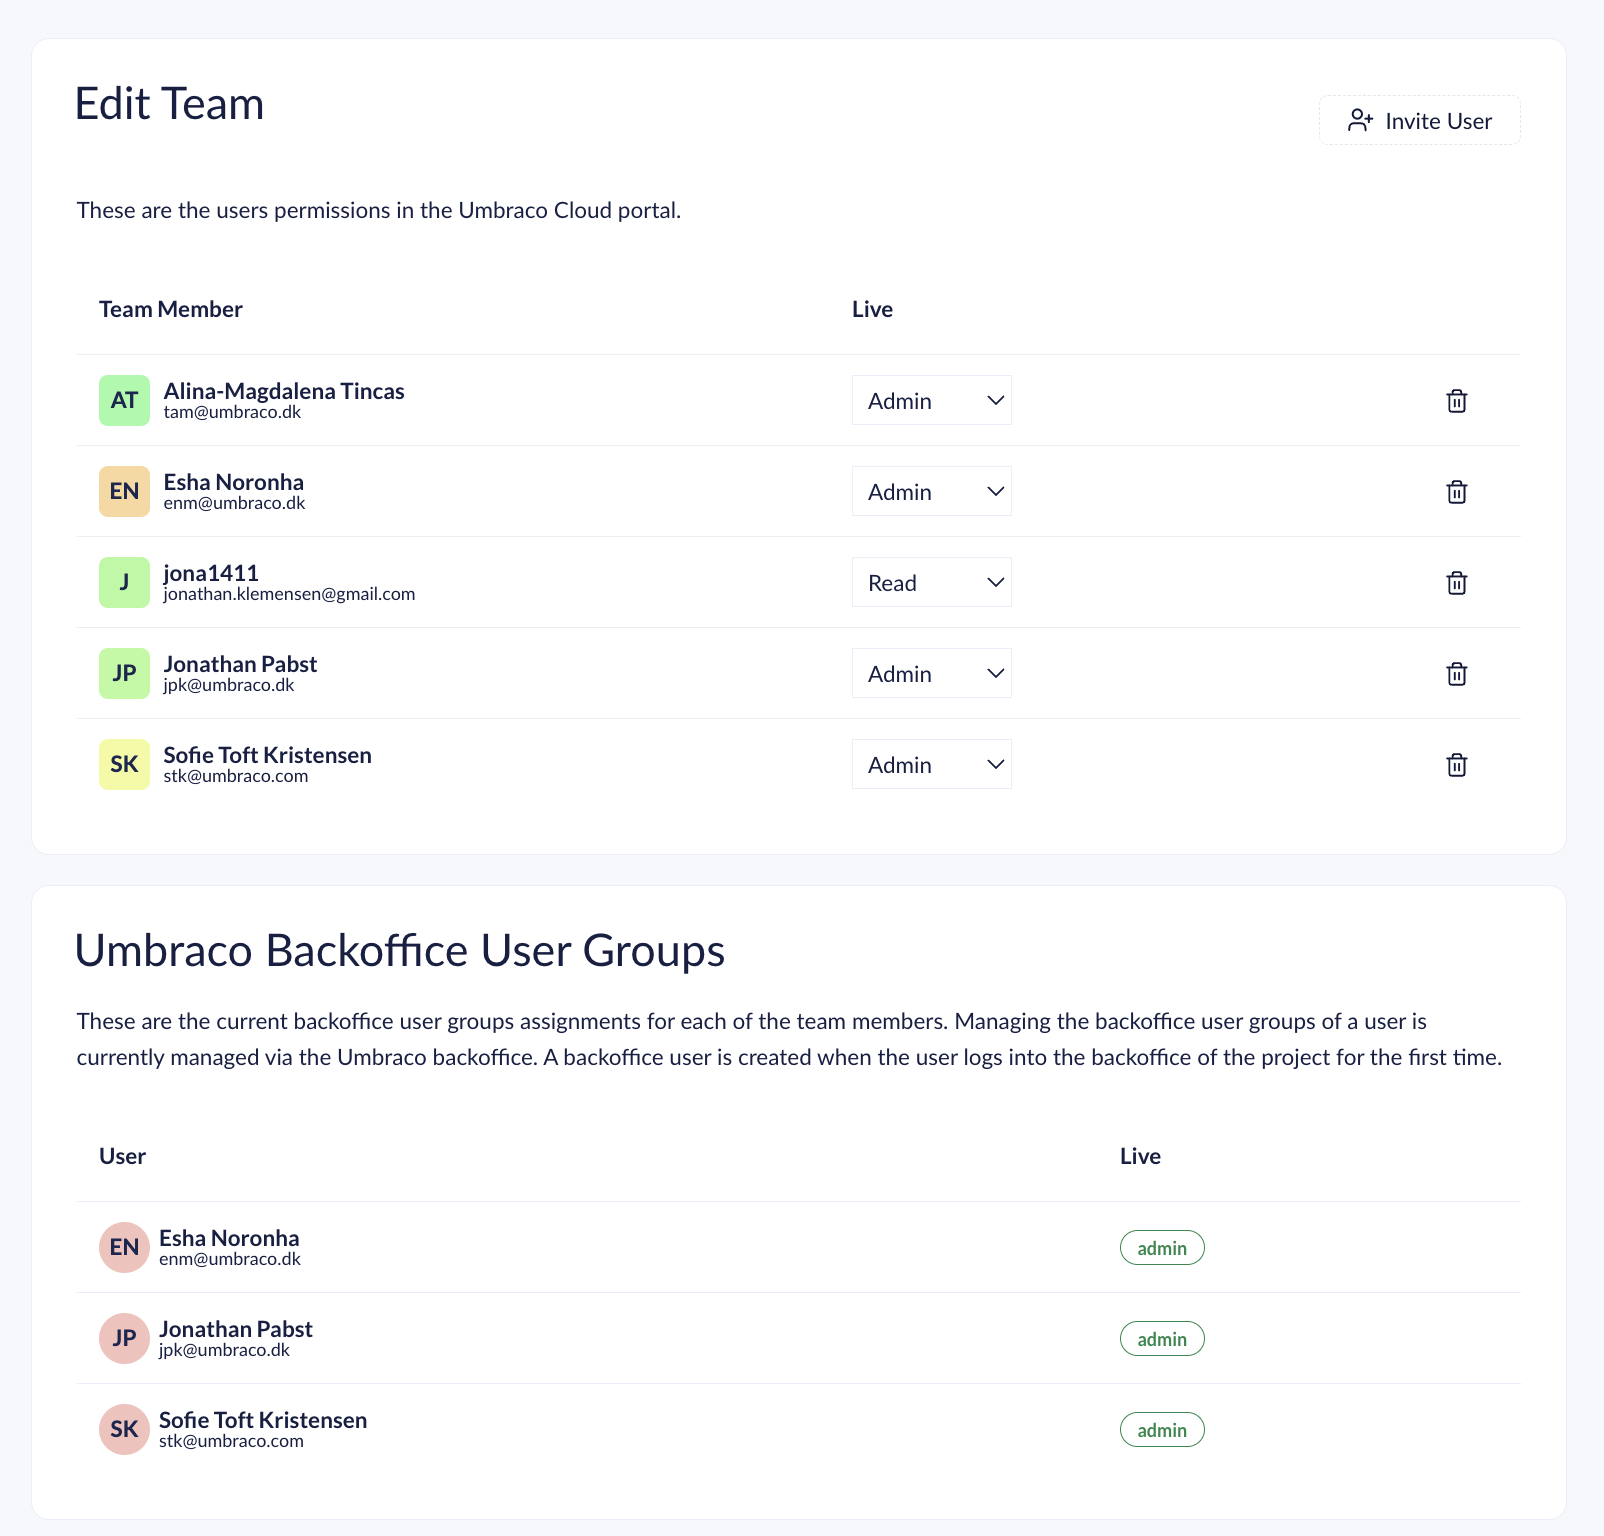The width and height of the screenshot is (1604, 1536).
Task: Click the AT avatar in the team list
Action: tap(124, 401)
